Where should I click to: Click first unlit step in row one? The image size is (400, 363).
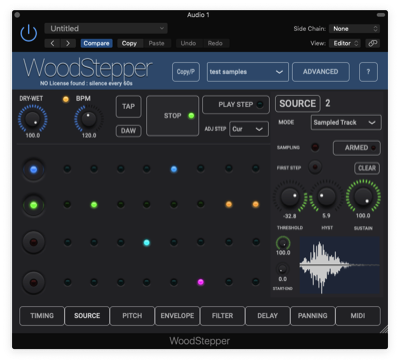click(67, 169)
